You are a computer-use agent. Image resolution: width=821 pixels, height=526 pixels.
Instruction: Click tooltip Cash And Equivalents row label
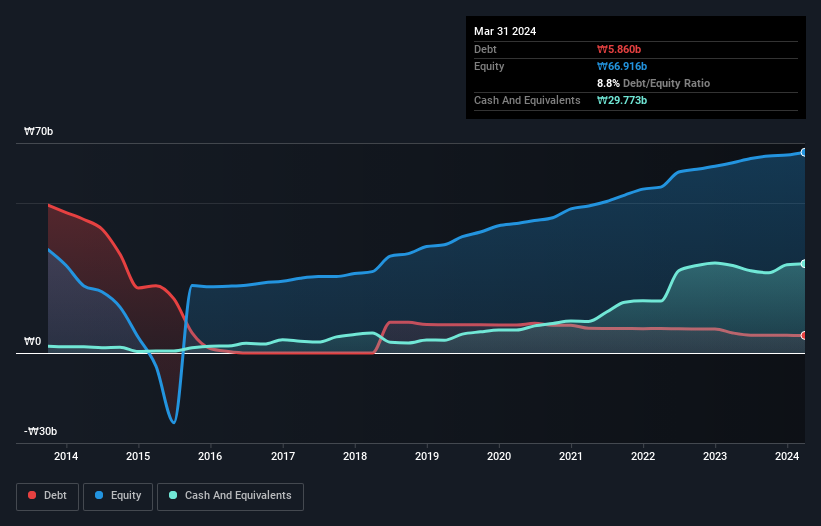(527, 100)
